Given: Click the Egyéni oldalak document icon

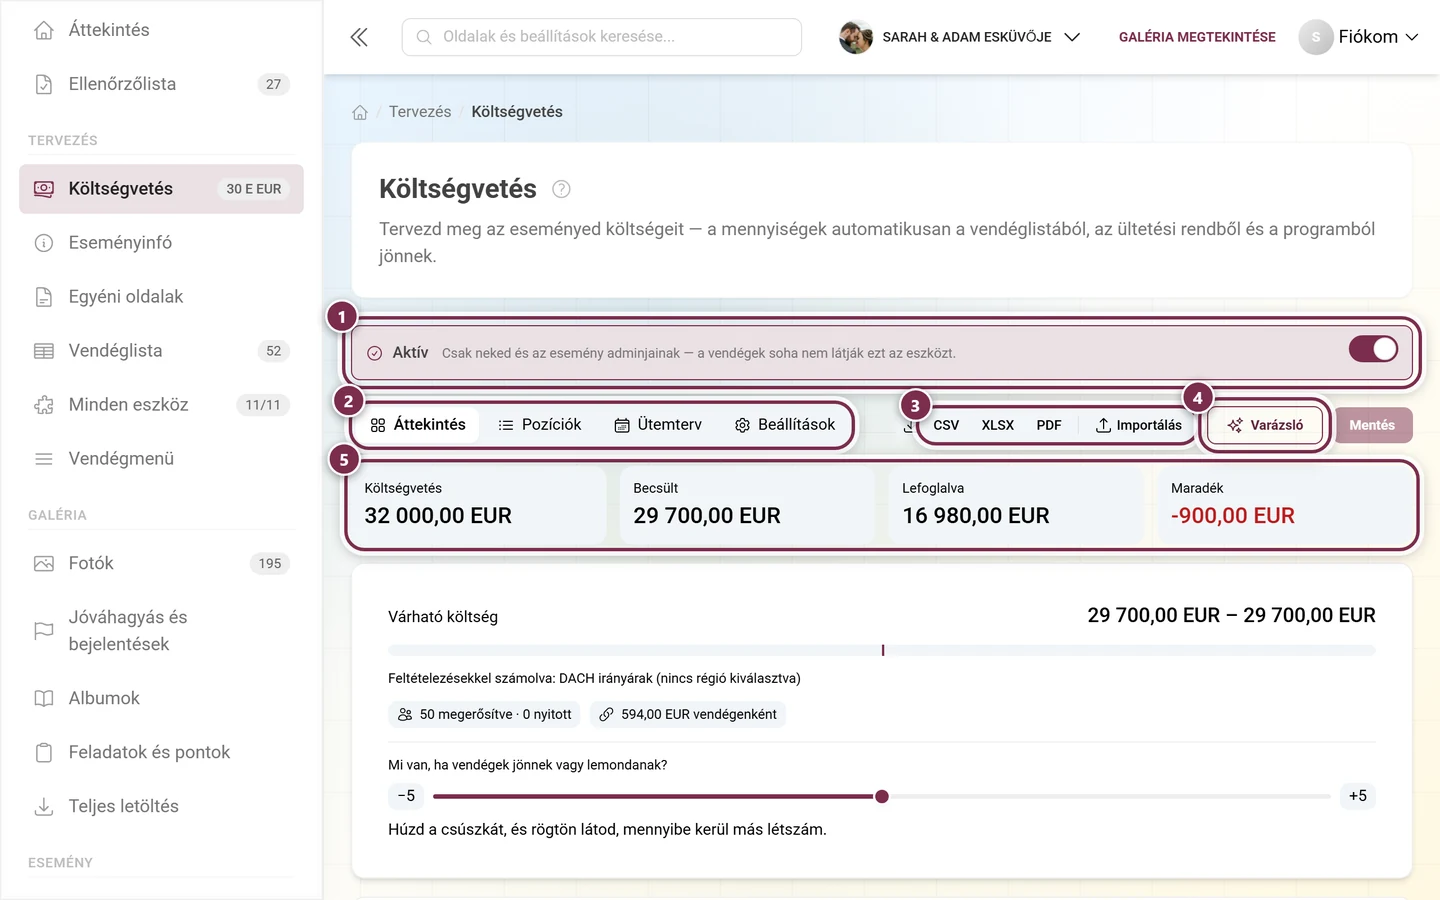Looking at the screenshot, I should coord(44,297).
